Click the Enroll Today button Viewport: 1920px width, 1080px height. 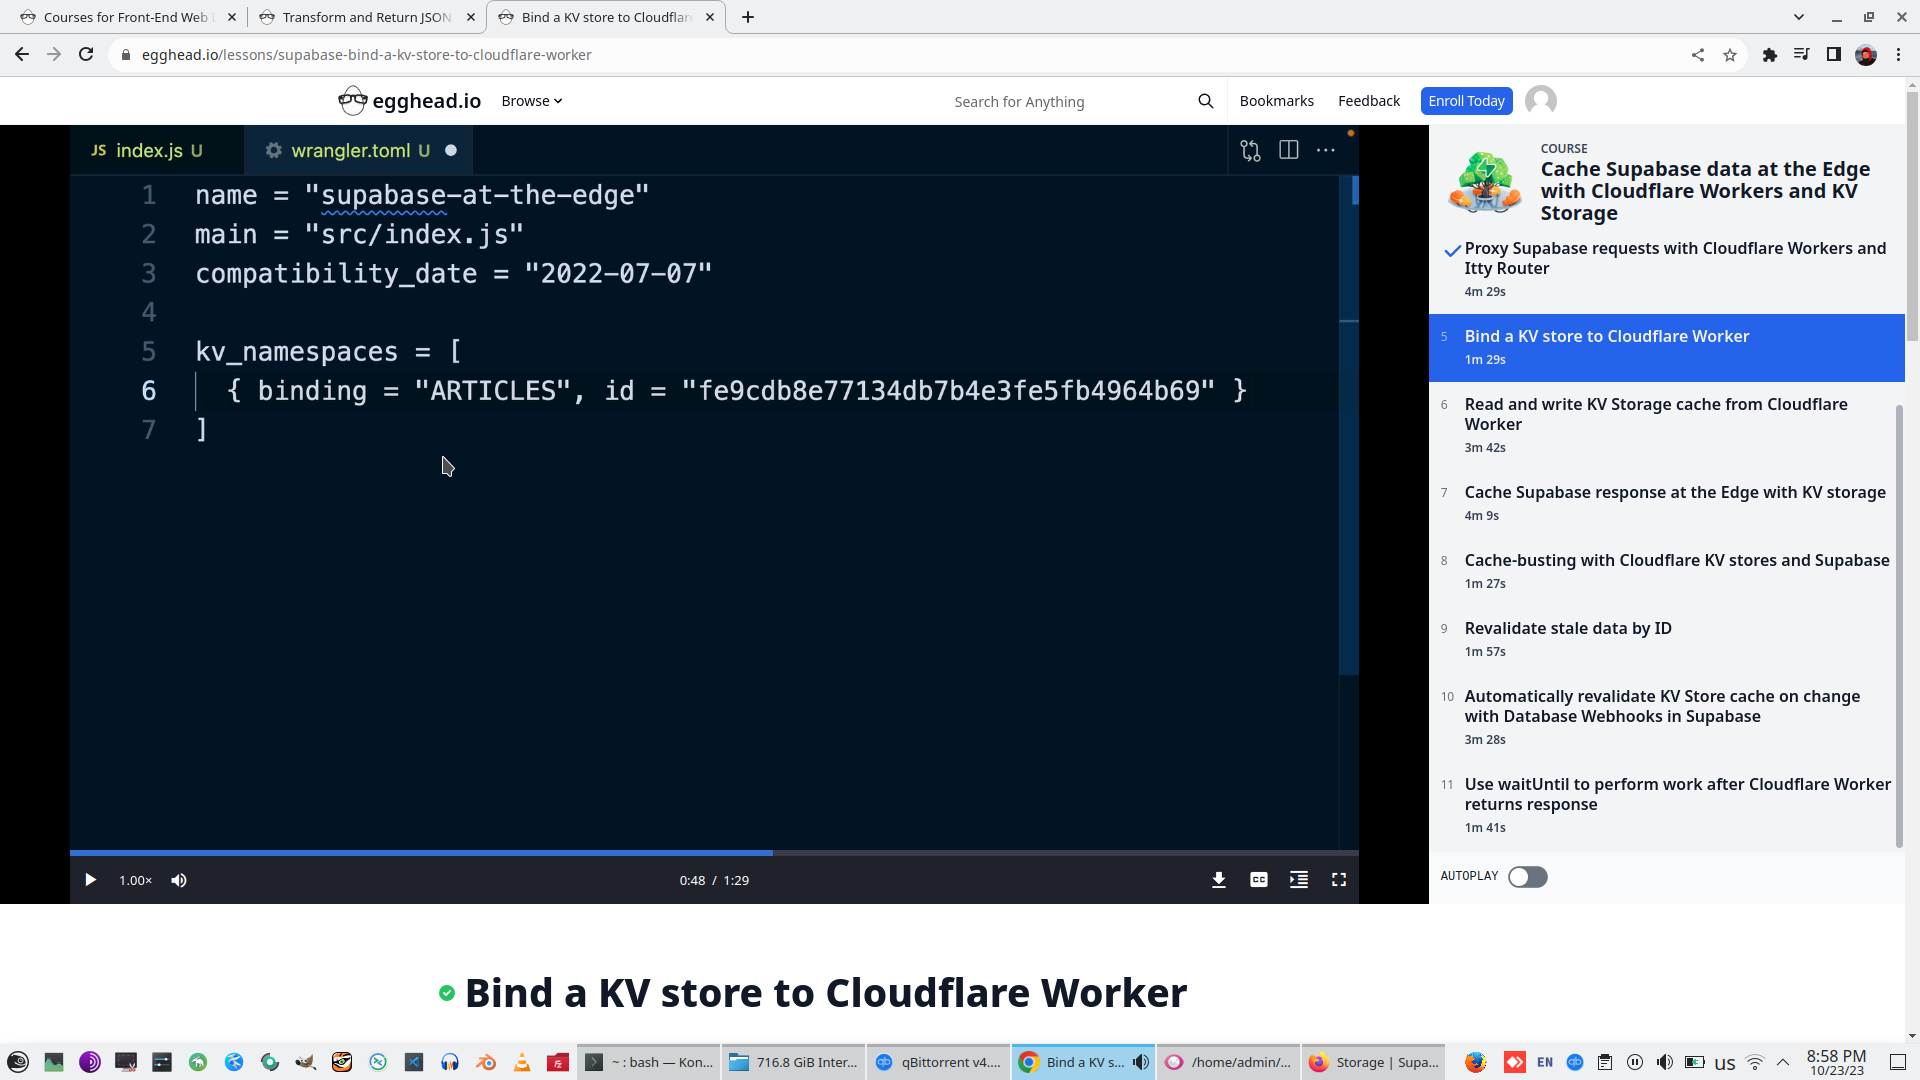pyautogui.click(x=1465, y=101)
